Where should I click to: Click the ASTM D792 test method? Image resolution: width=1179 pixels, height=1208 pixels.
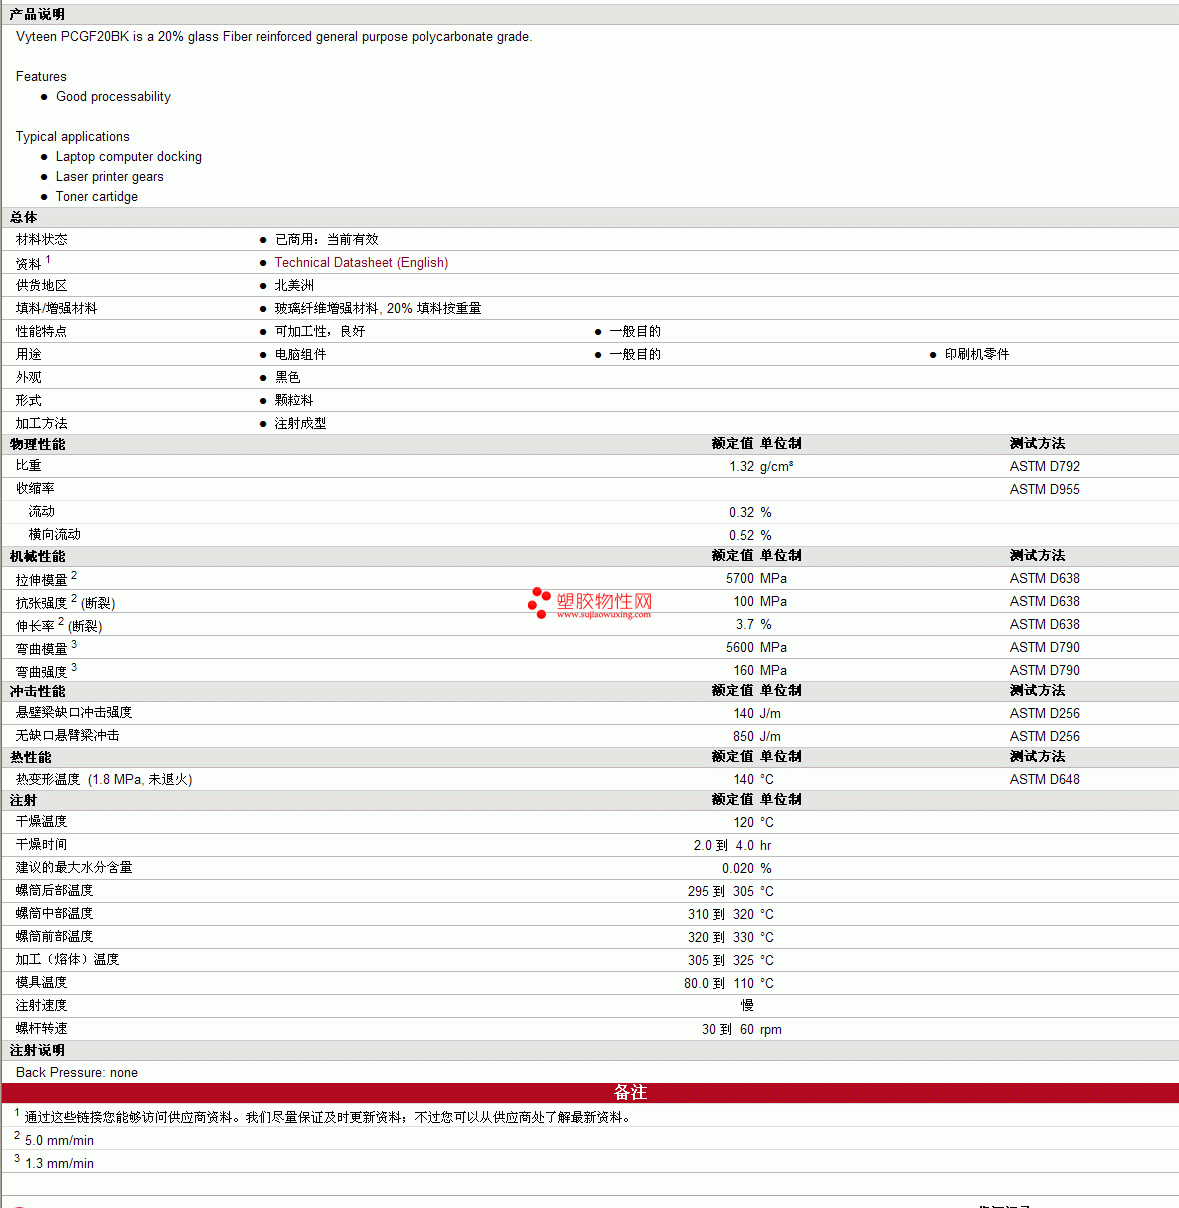coord(1045,466)
